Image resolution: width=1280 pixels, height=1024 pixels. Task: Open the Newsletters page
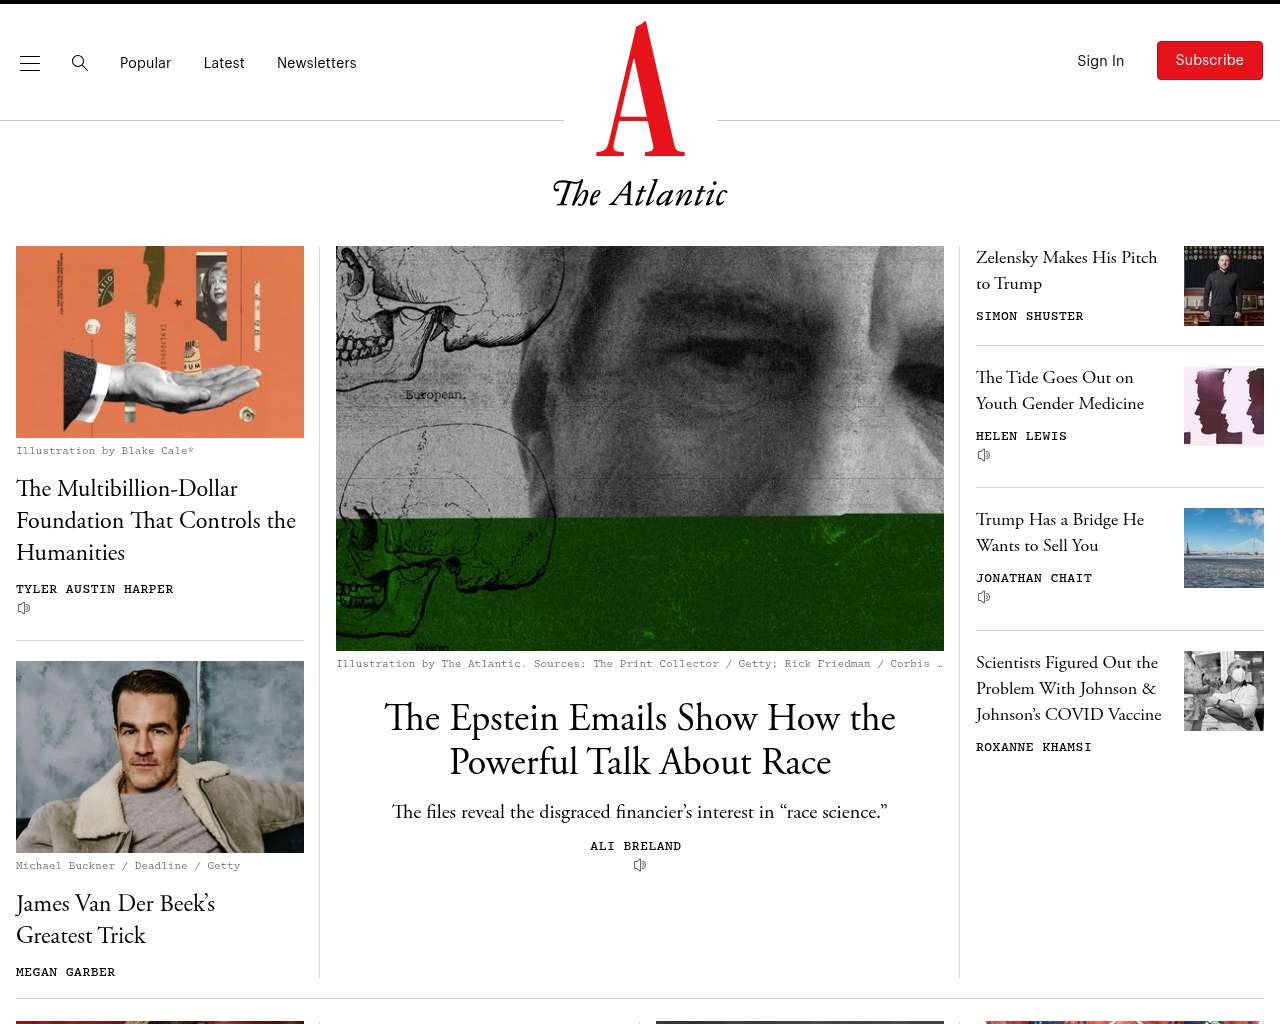point(317,63)
